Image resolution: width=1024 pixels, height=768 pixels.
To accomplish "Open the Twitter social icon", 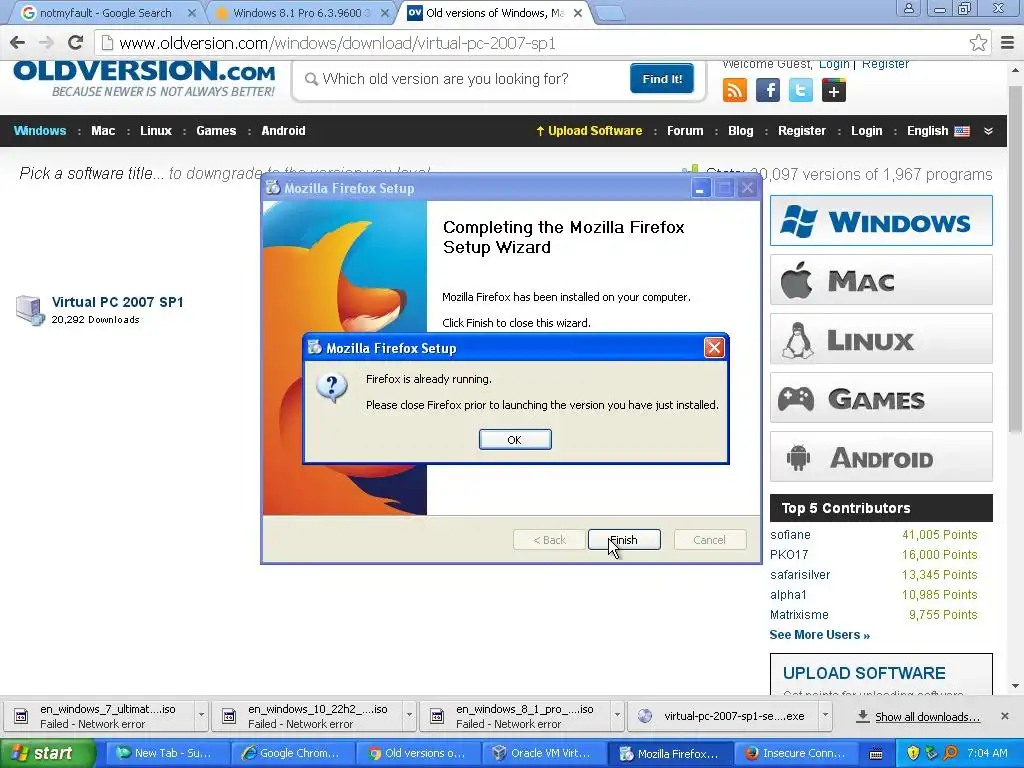I will (800, 90).
